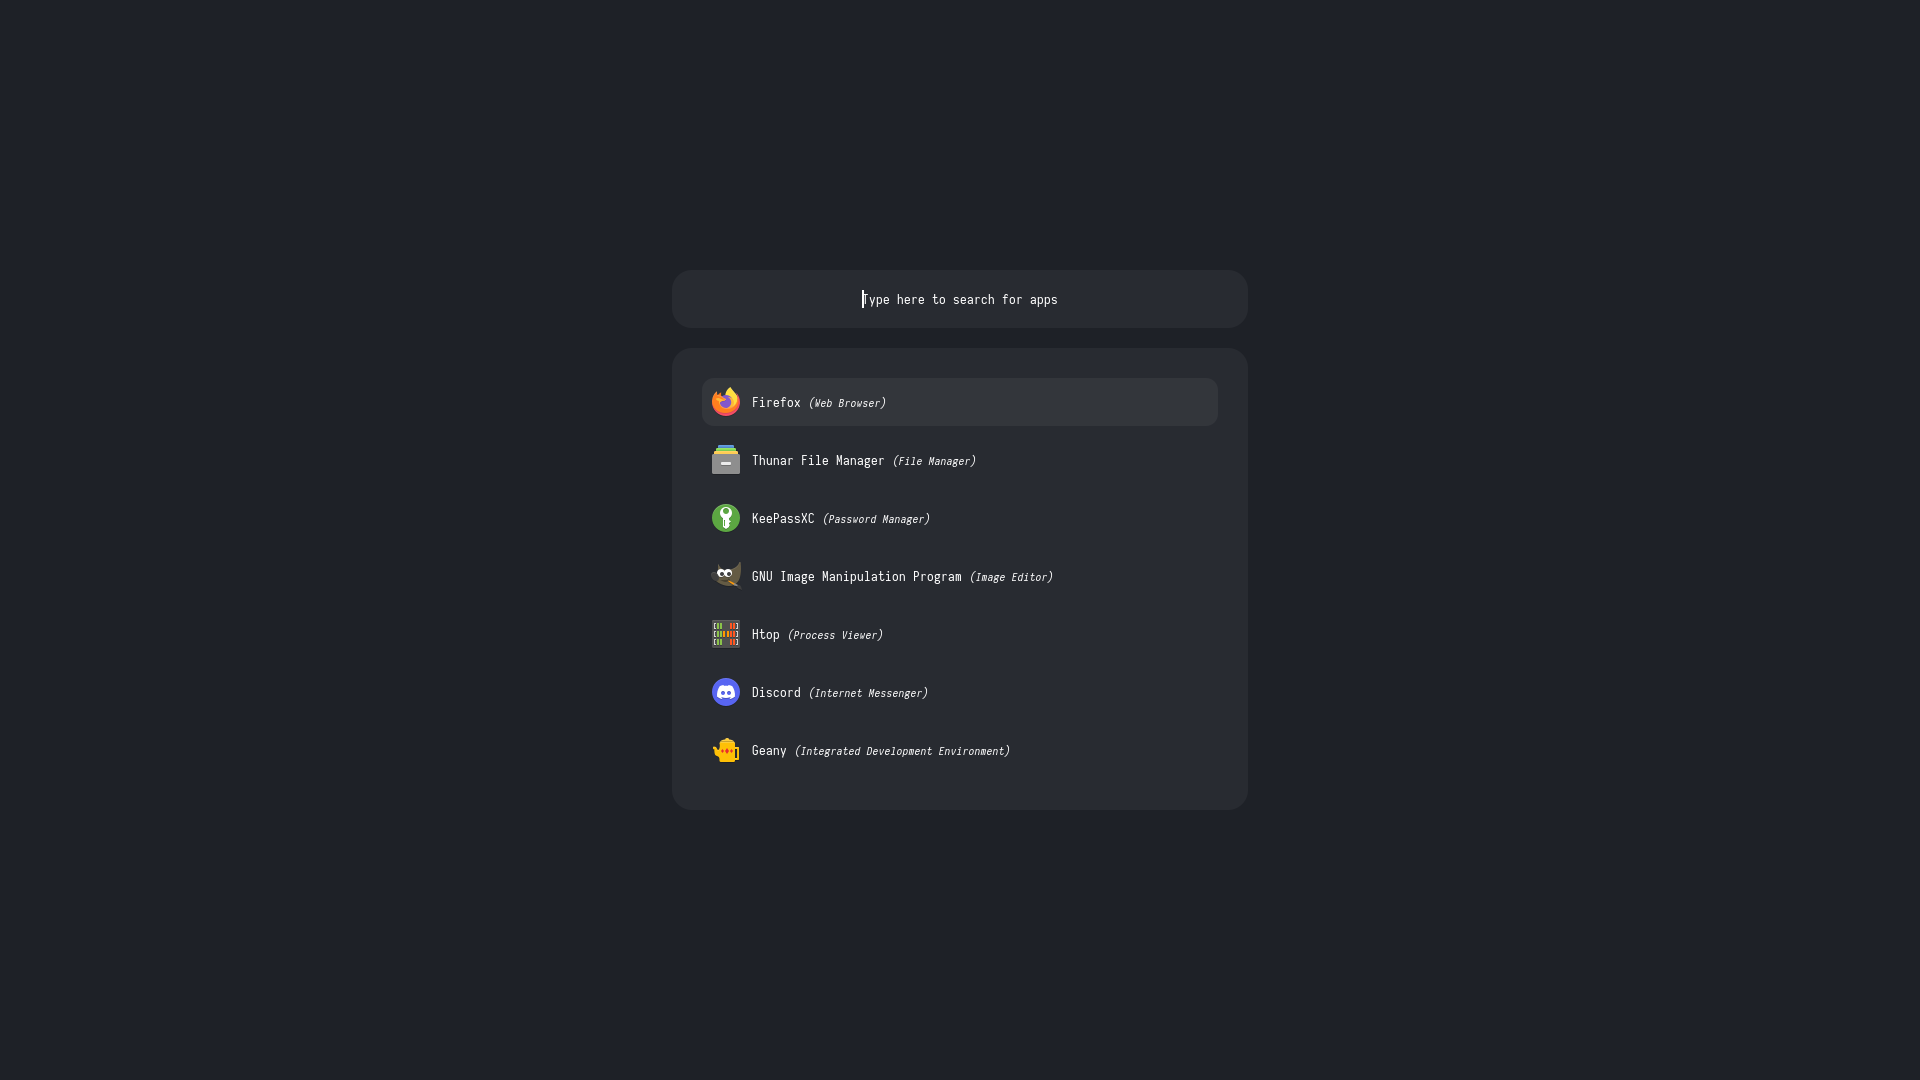This screenshot has width=1920, height=1080.
Task: Click the "(Integrated Development Environment)" description
Action: point(902,751)
